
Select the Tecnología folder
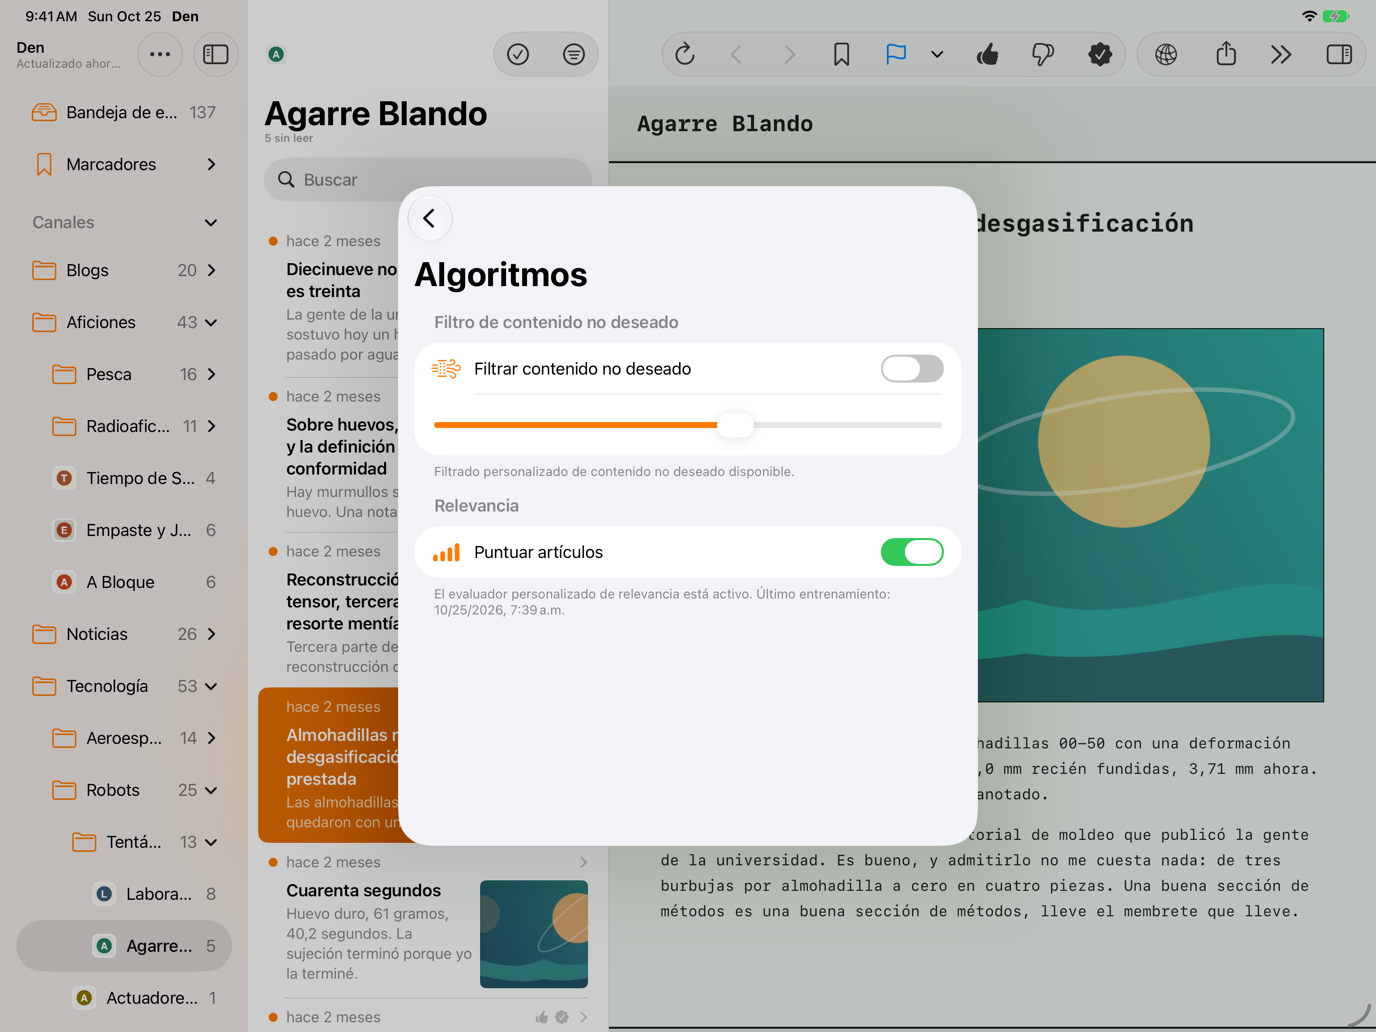pyautogui.click(x=124, y=686)
